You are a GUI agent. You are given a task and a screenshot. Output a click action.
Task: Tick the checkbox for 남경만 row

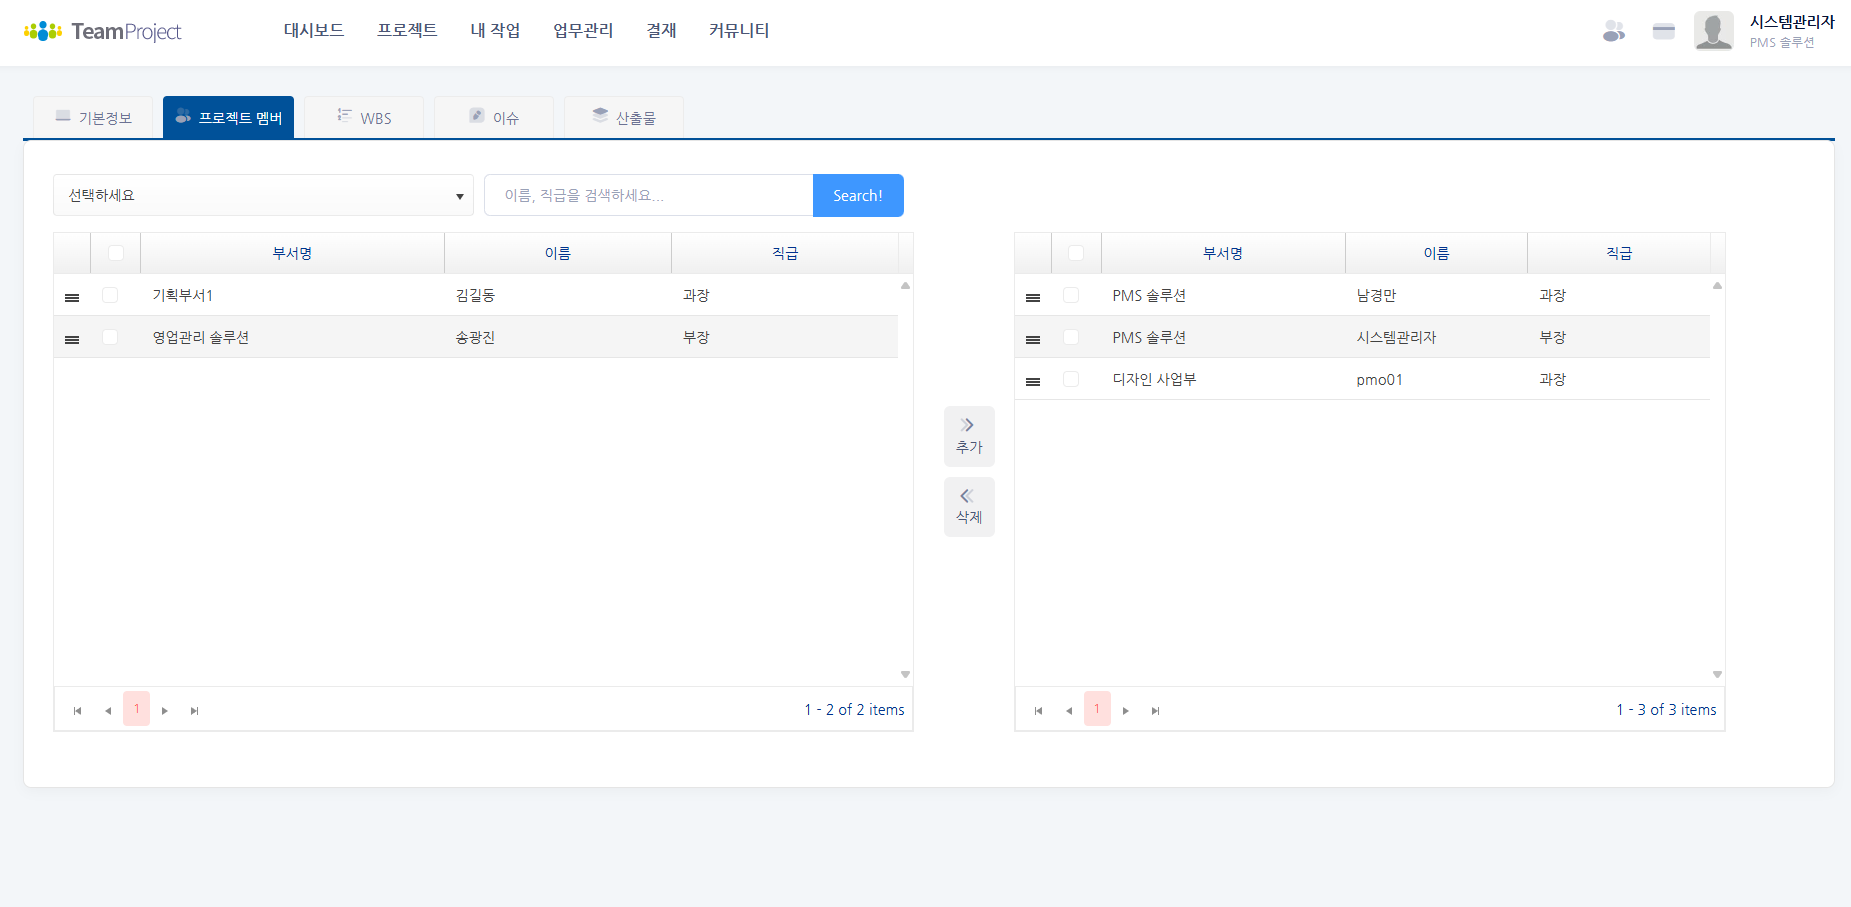click(x=1071, y=296)
